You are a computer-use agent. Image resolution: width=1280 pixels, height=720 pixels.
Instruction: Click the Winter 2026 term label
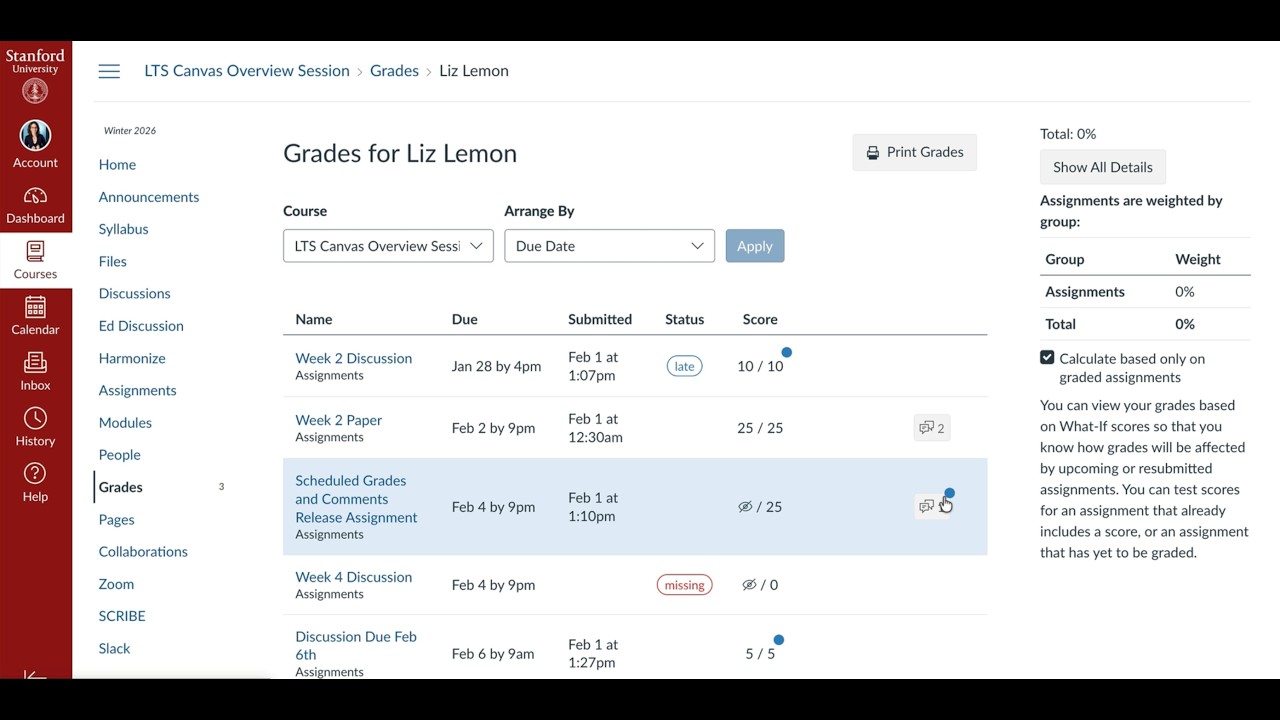[x=130, y=131]
